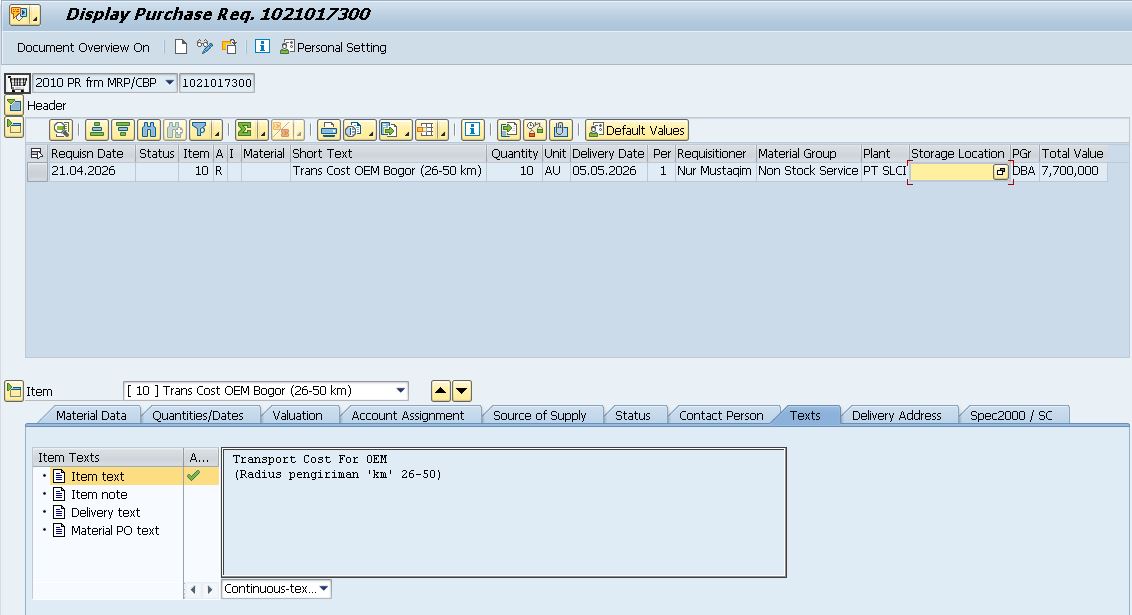The image size is (1132, 615).
Task: Expand the item selector dropdown
Action: [x=401, y=391]
